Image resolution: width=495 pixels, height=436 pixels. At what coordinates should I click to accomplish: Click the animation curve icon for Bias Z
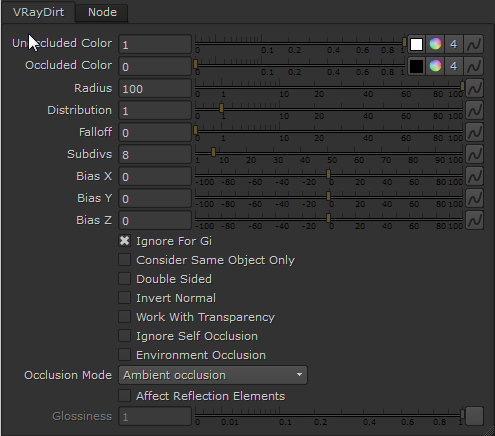[x=474, y=220]
